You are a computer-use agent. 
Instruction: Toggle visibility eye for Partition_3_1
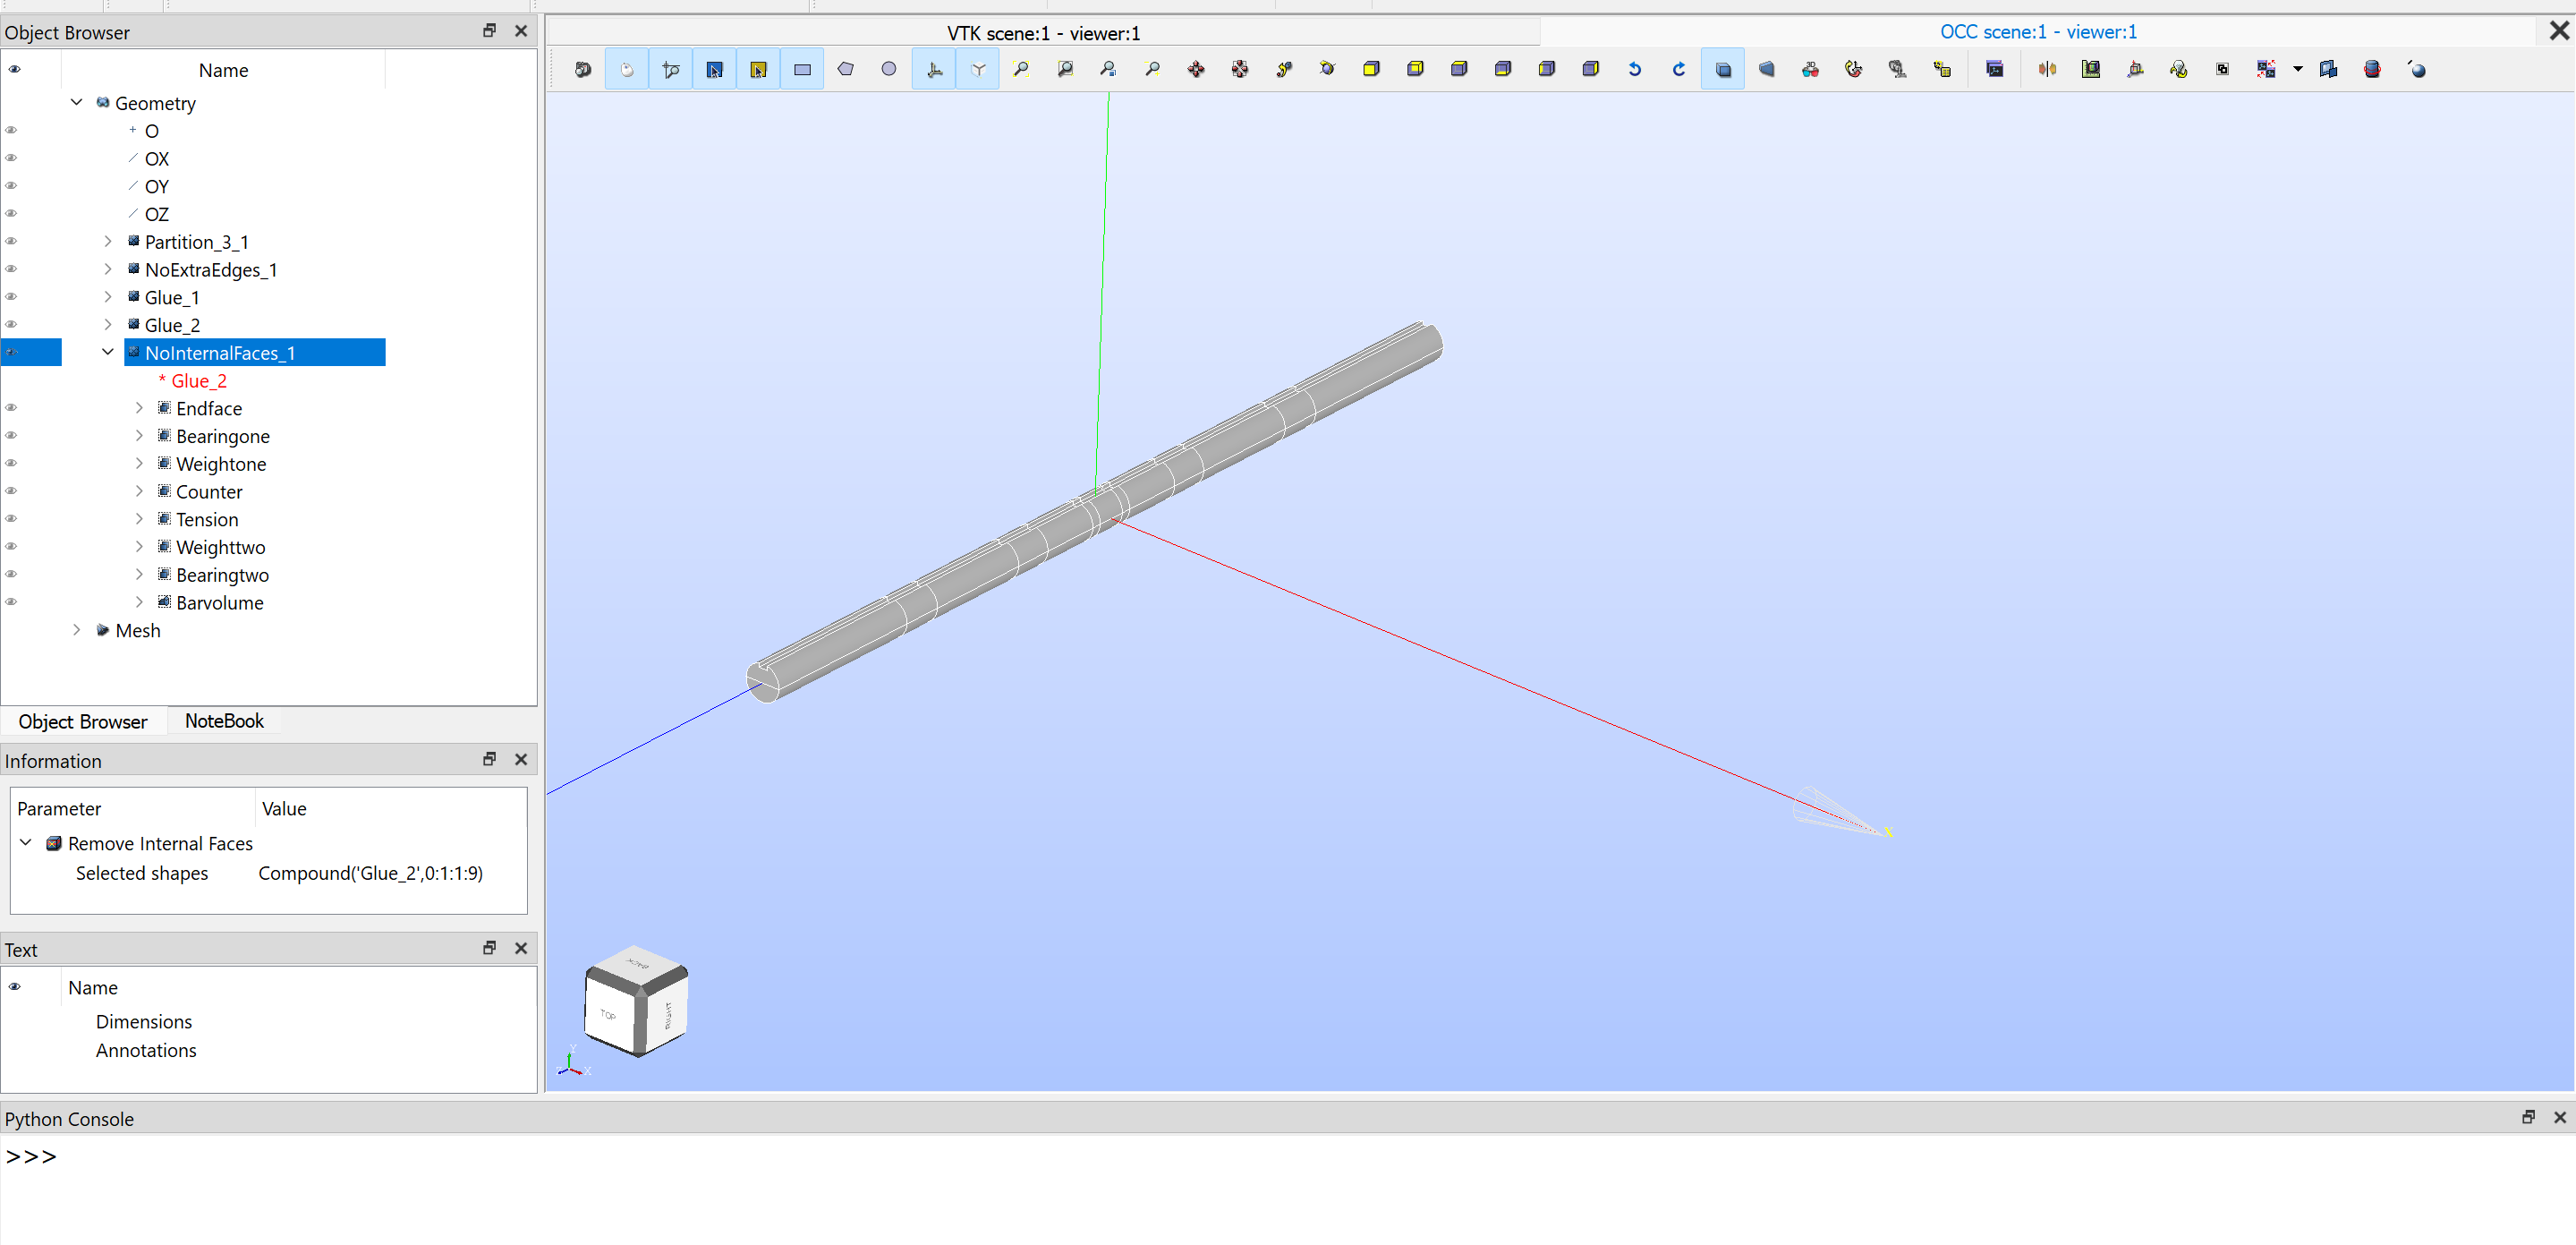(x=12, y=241)
